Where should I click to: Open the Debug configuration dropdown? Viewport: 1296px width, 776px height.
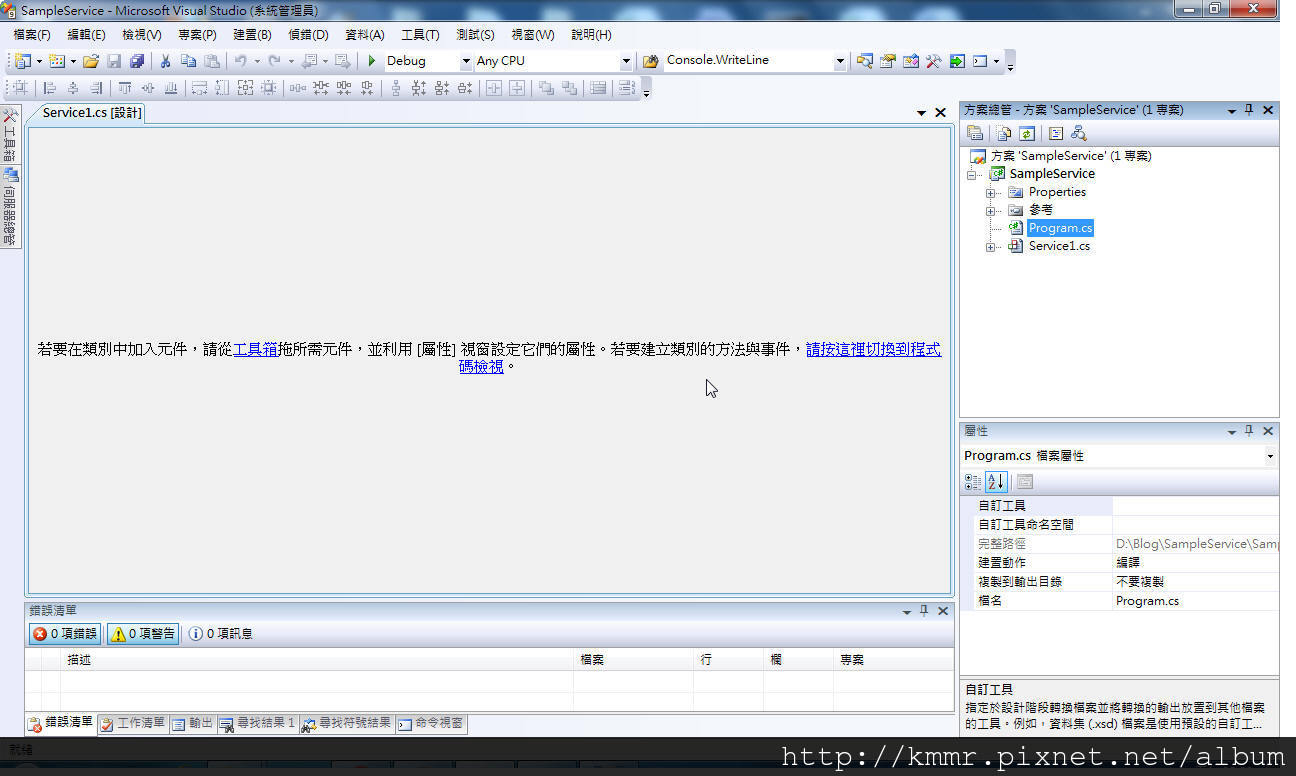[x=466, y=61]
